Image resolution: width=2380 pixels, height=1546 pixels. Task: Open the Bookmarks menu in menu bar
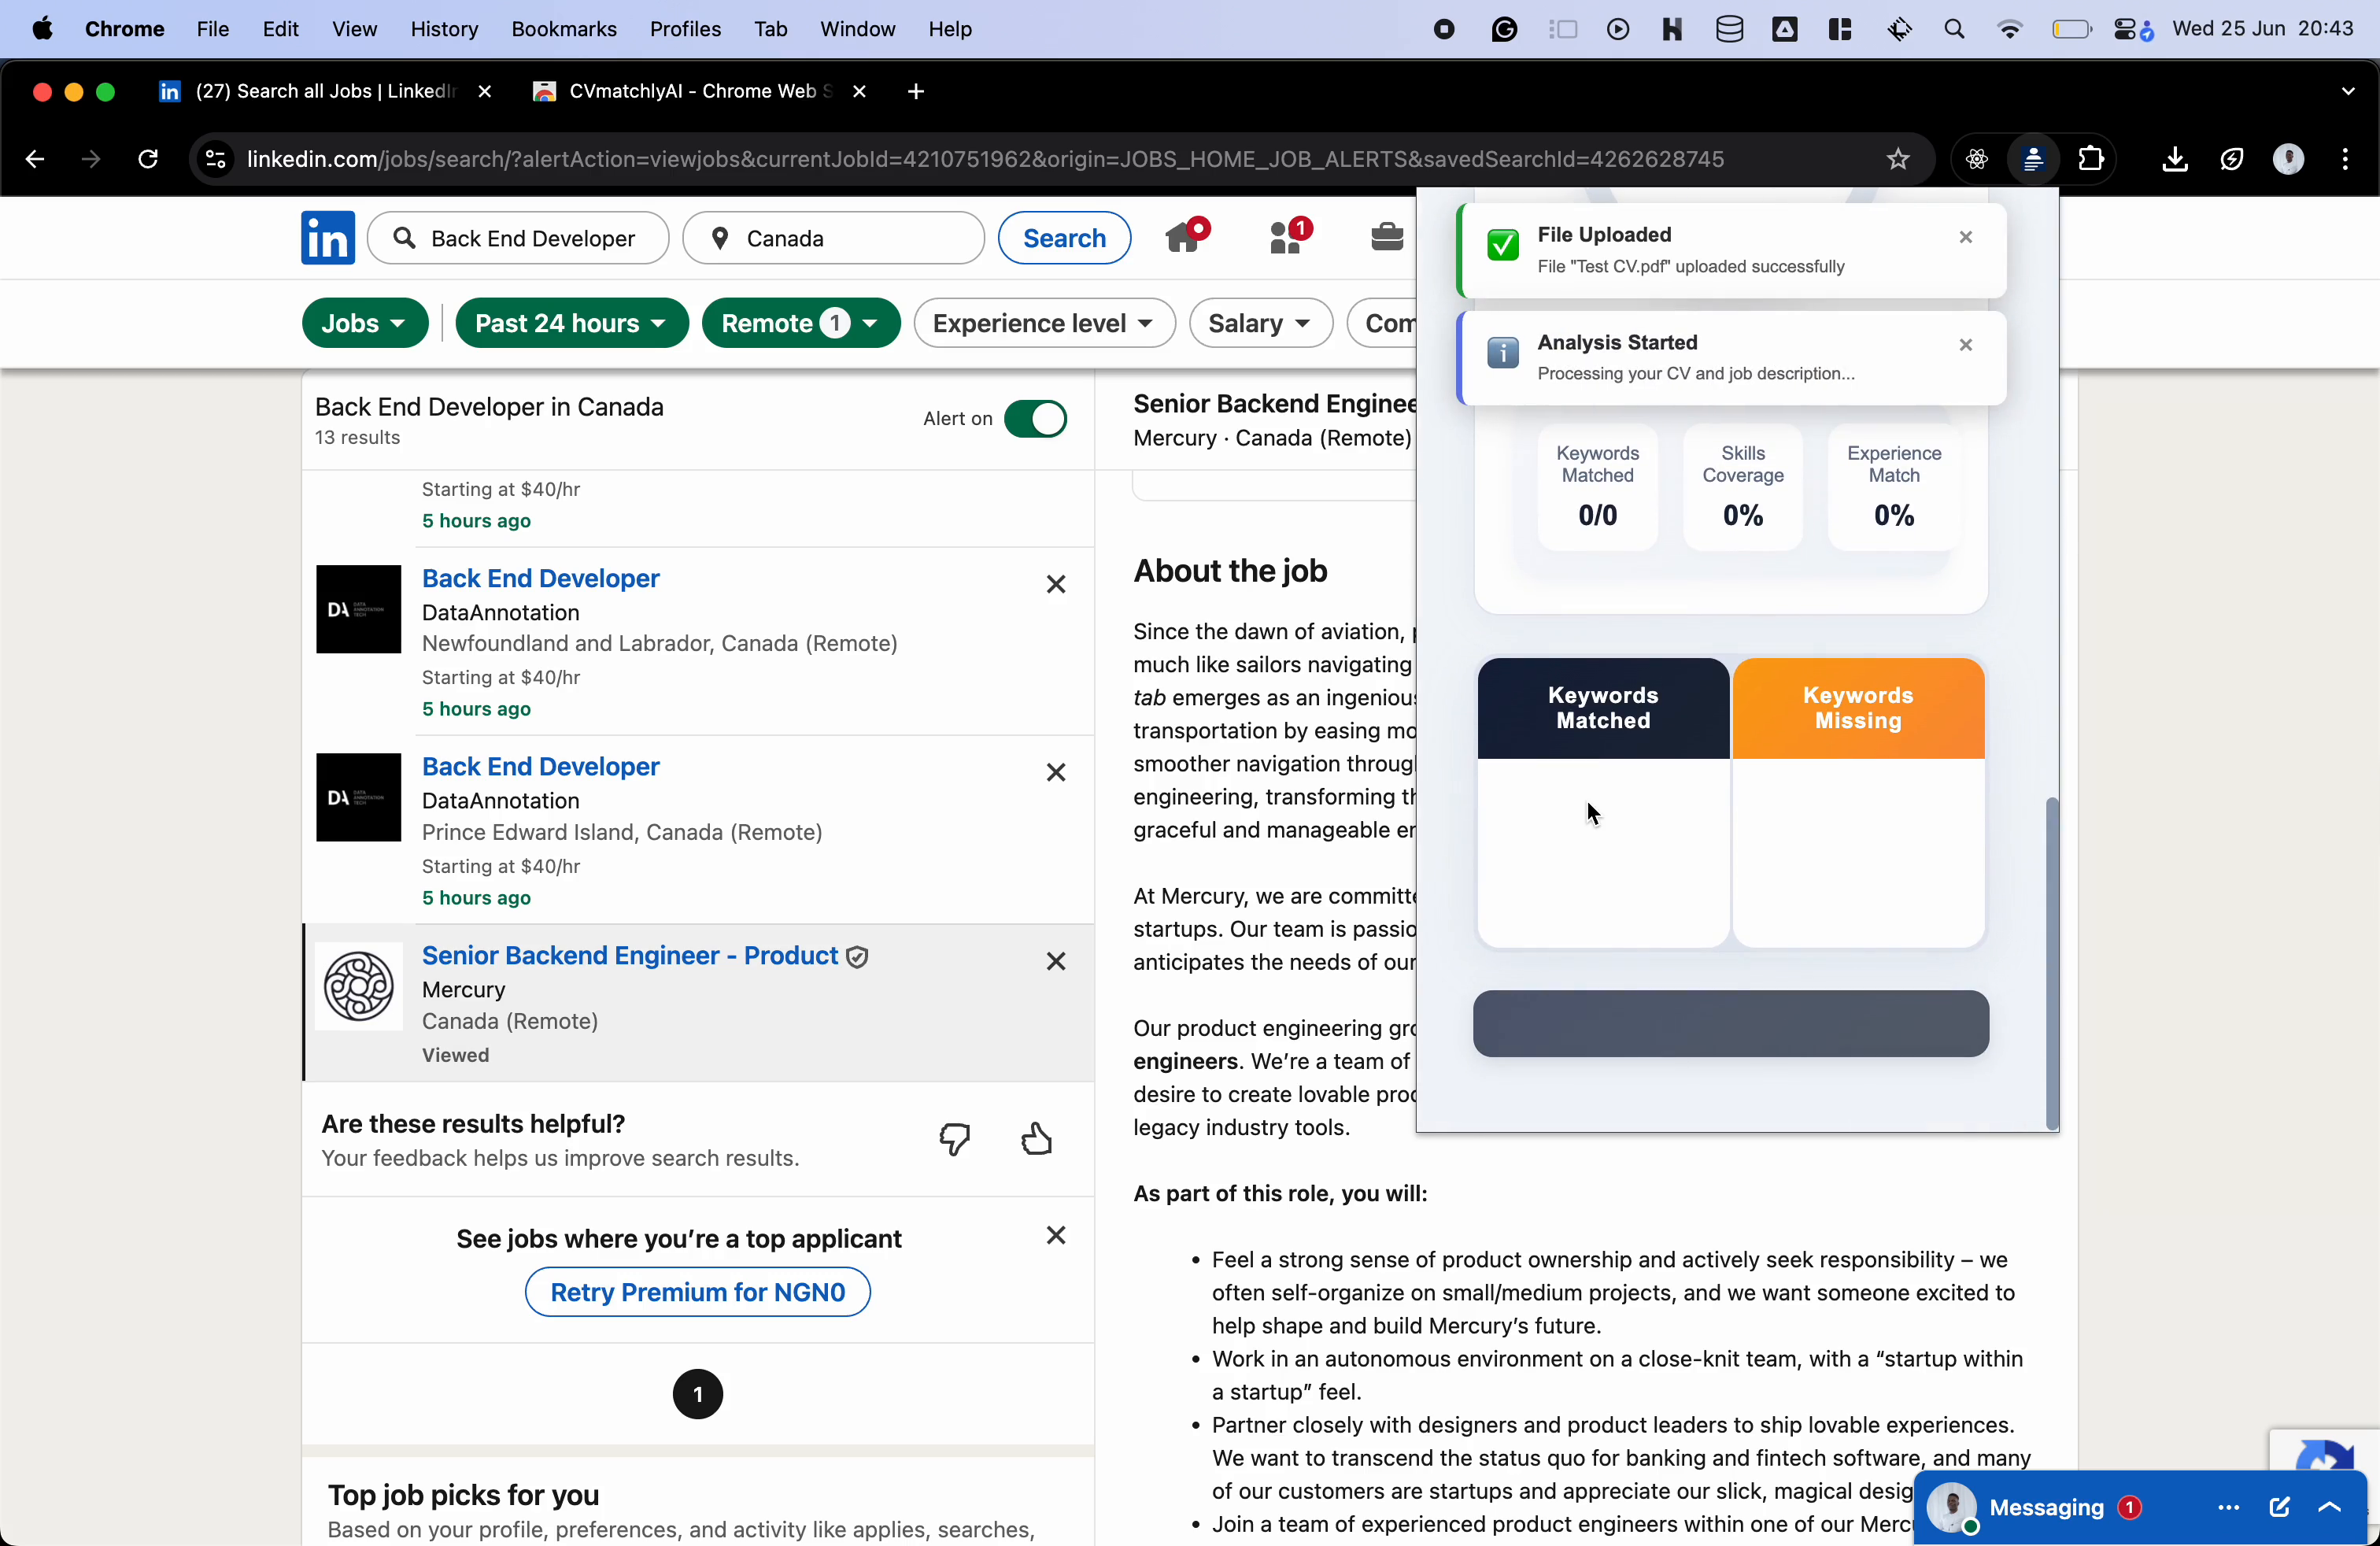pyautogui.click(x=563, y=29)
